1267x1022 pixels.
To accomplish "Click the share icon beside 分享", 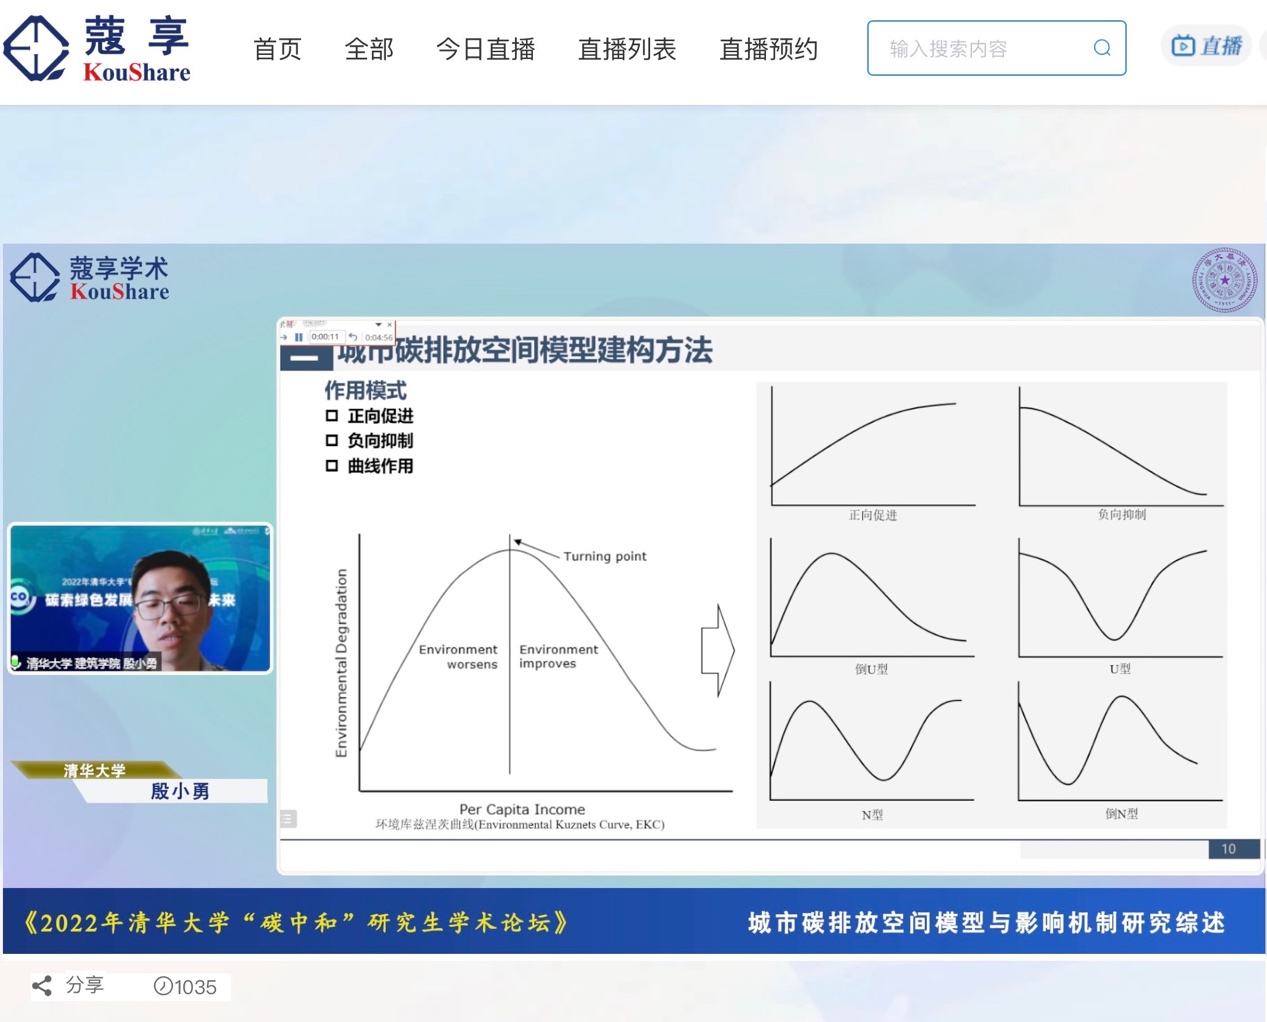I will [x=41, y=985].
